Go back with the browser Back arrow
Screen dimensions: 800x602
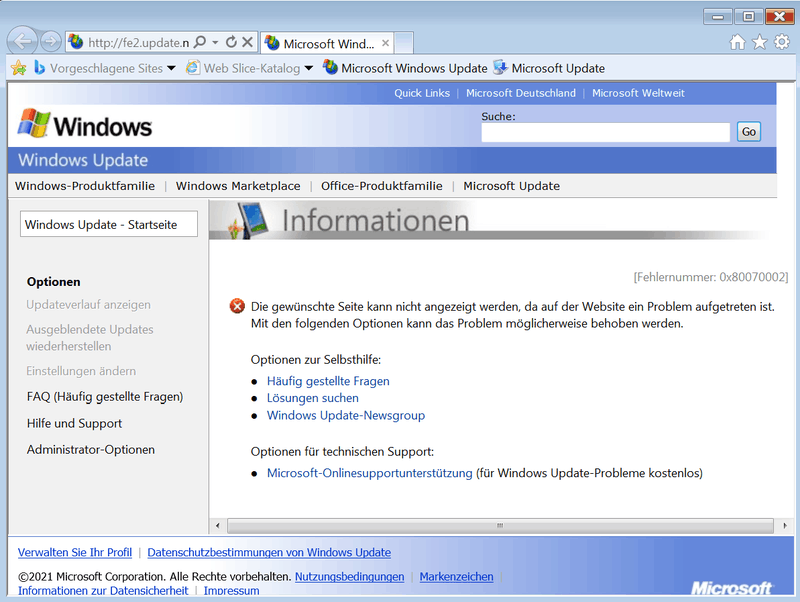(x=22, y=41)
